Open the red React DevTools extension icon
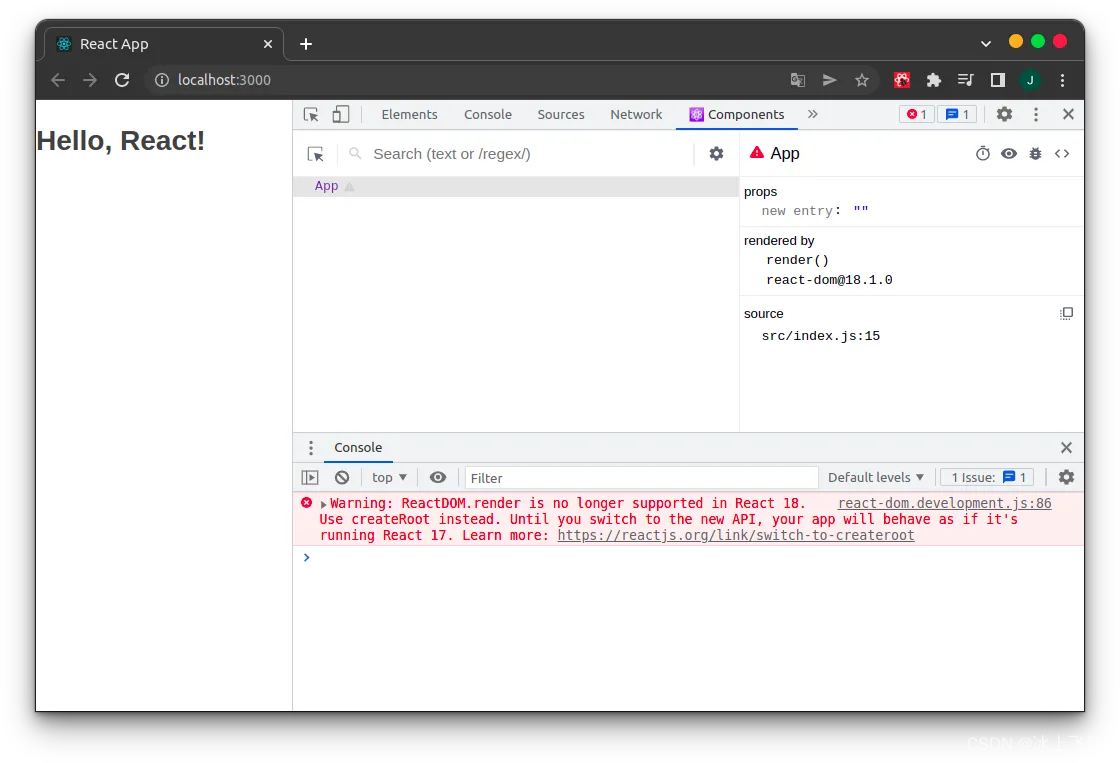 click(901, 80)
